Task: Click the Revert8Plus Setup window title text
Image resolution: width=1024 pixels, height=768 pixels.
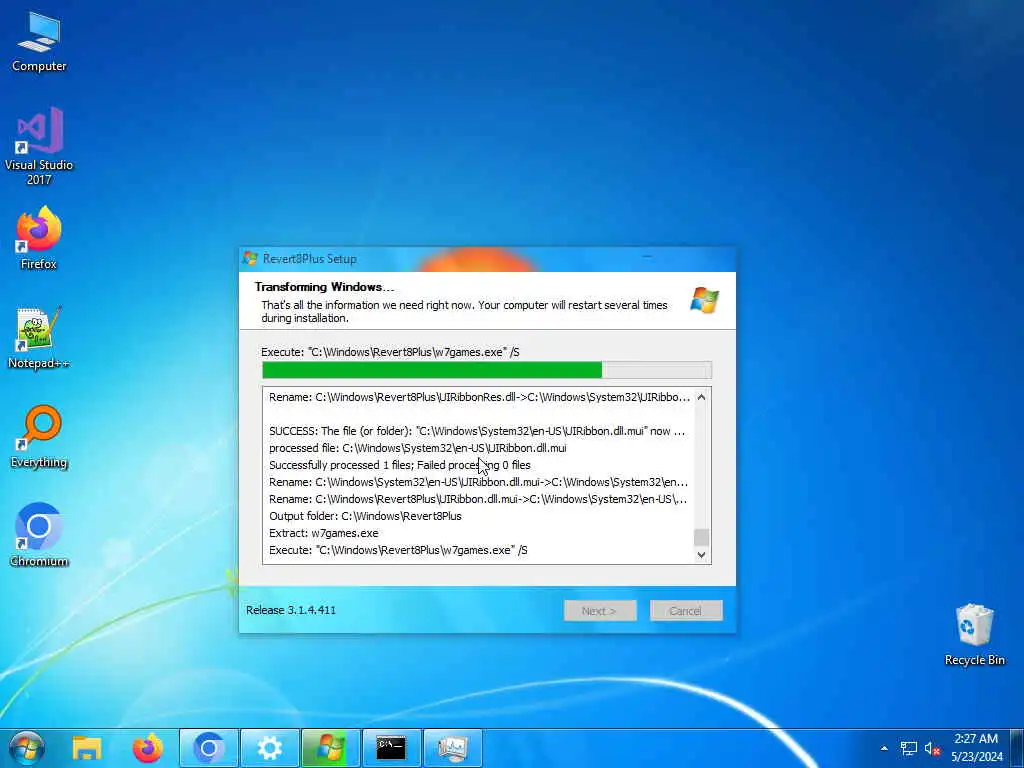Action: [x=310, y=259]
